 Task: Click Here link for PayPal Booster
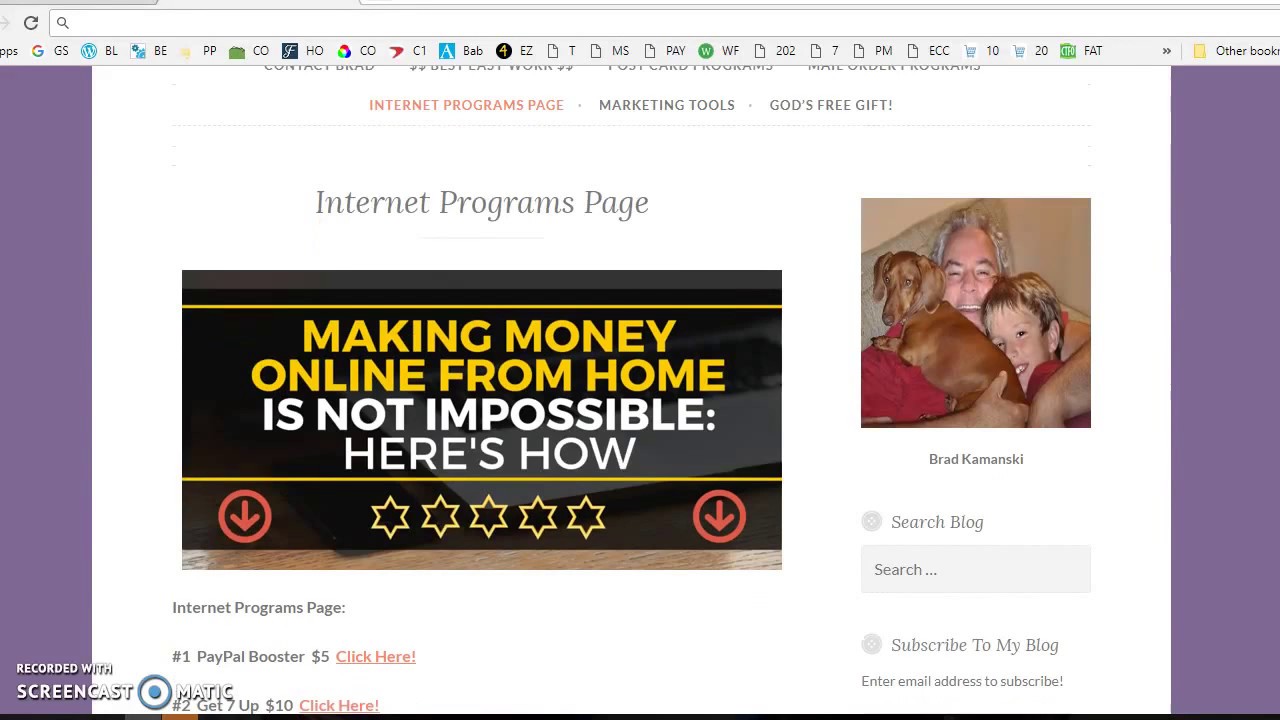376,656
